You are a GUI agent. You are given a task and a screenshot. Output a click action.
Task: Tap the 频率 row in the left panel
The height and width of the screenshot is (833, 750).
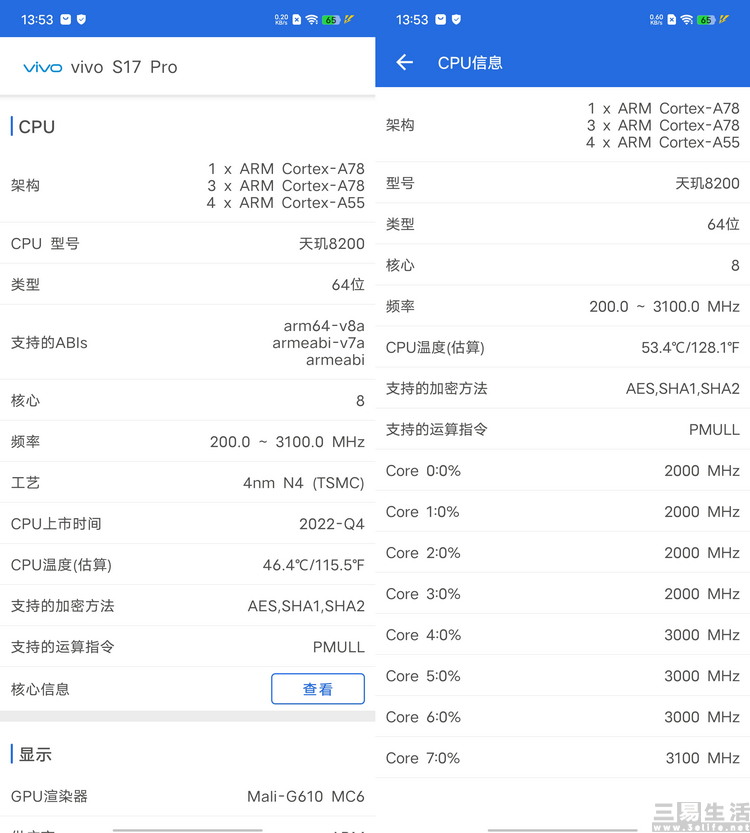188,441
